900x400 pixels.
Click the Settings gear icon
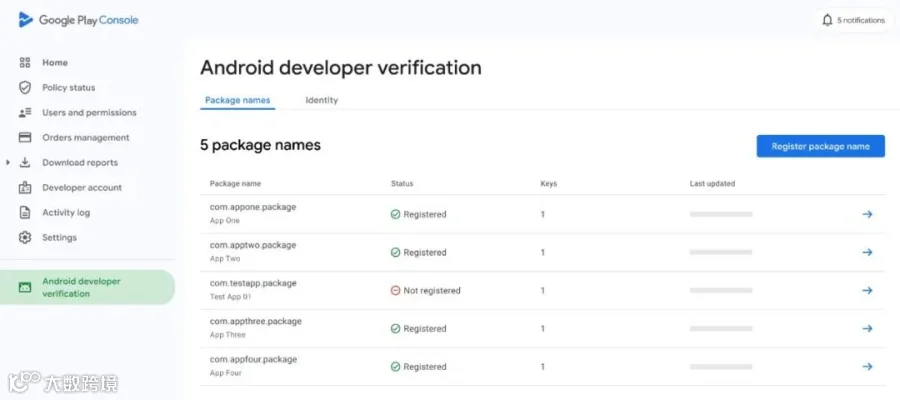coord(25,238)
